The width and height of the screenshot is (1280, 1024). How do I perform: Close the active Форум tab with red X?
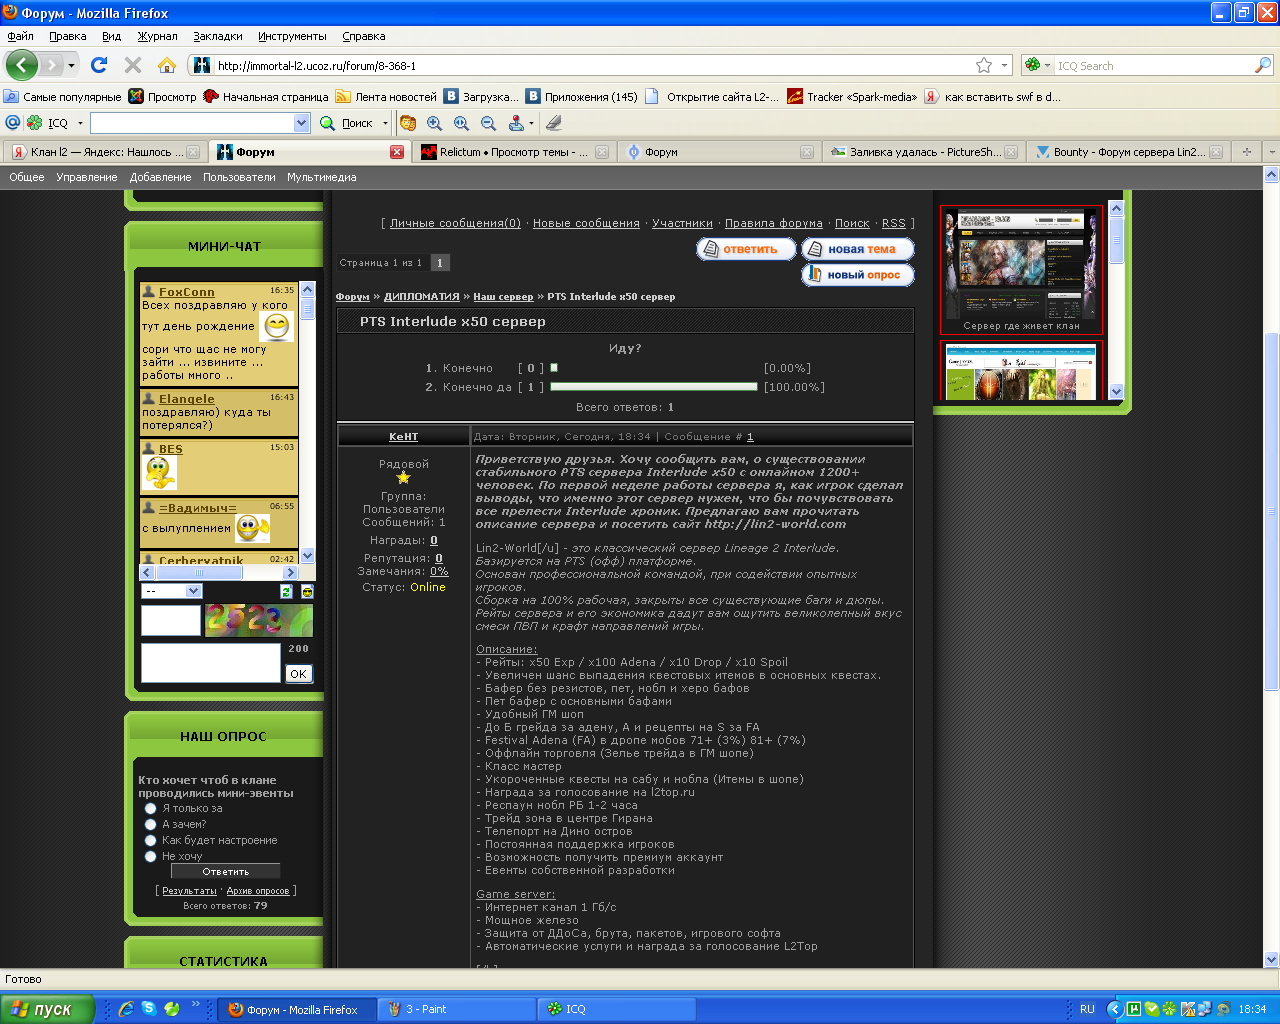click(x=397, y=152)
